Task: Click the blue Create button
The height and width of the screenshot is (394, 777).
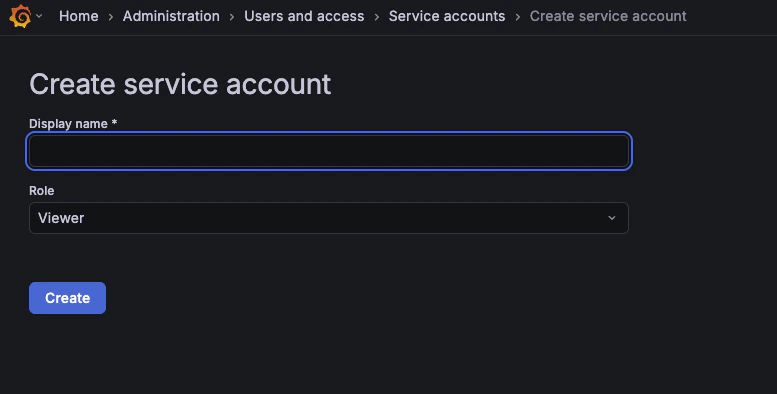Action: [x=67, y=298]
